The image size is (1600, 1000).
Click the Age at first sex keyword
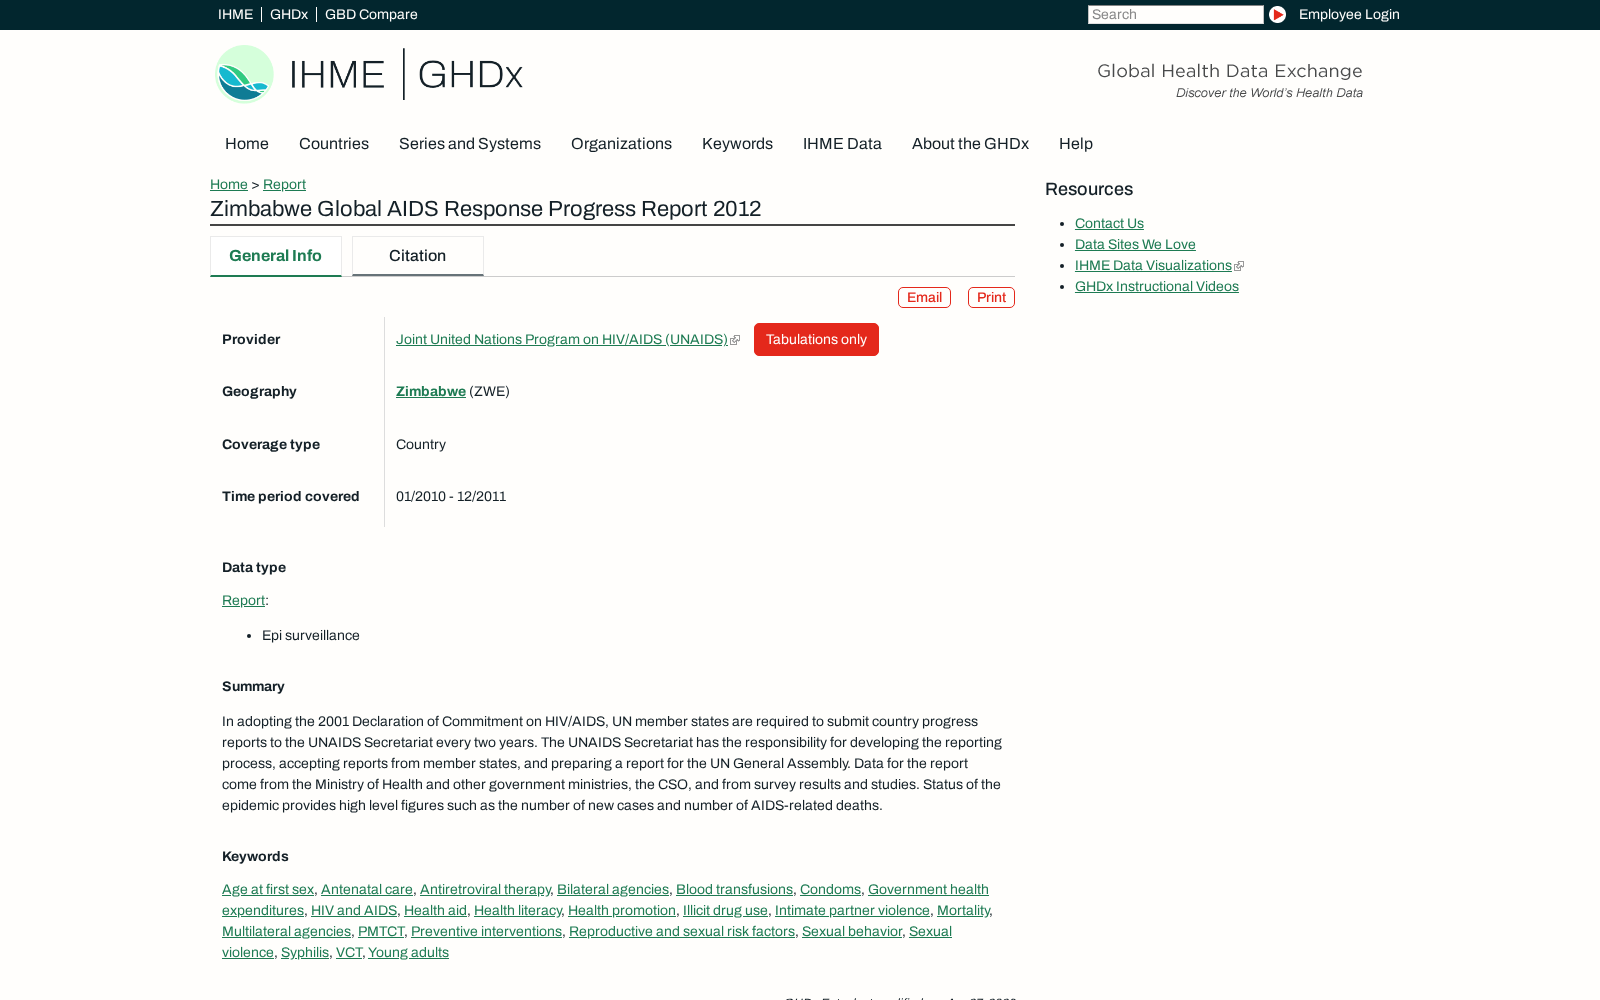coord(268,889)
